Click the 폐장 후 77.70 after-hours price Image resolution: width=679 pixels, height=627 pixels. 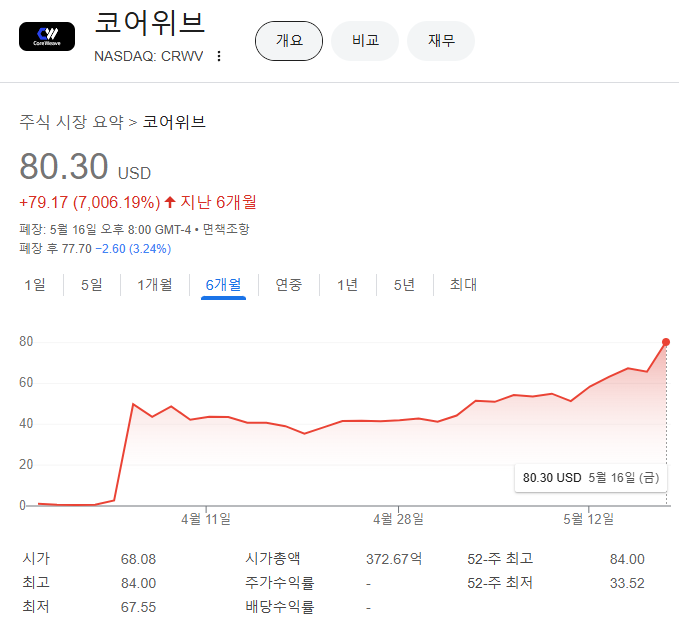tap(55, 249)
